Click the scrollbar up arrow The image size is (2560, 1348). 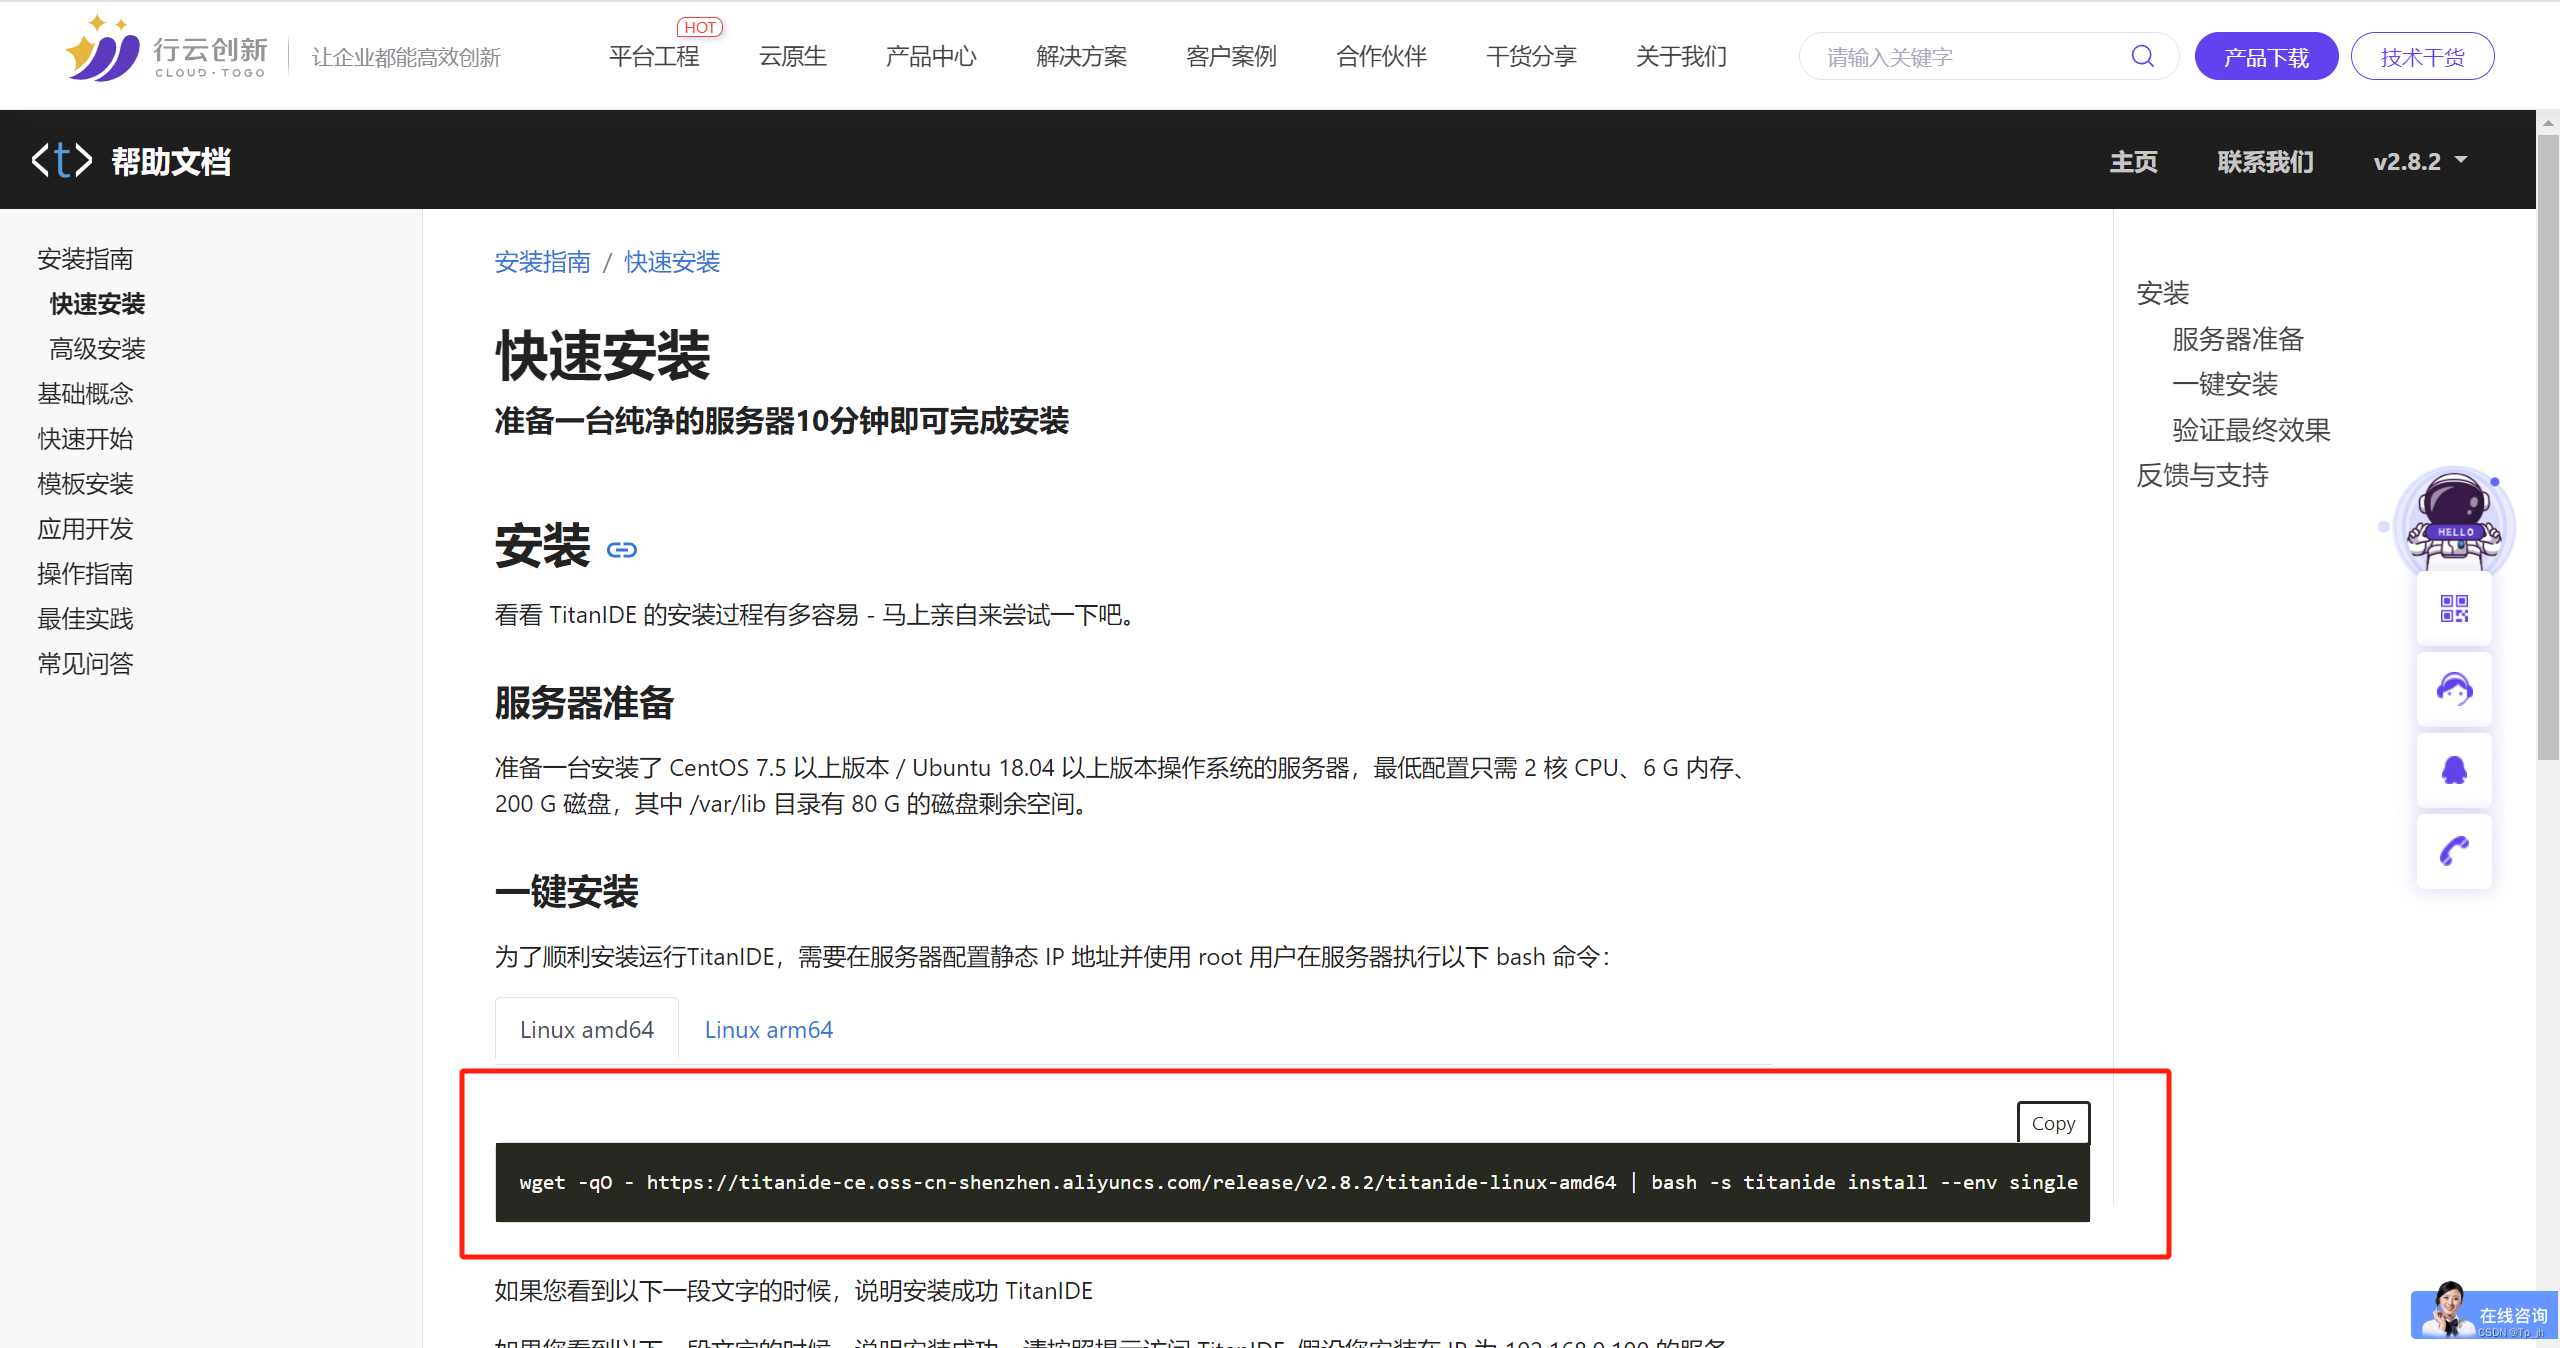pyautogui.click(x=2548, y=122)
